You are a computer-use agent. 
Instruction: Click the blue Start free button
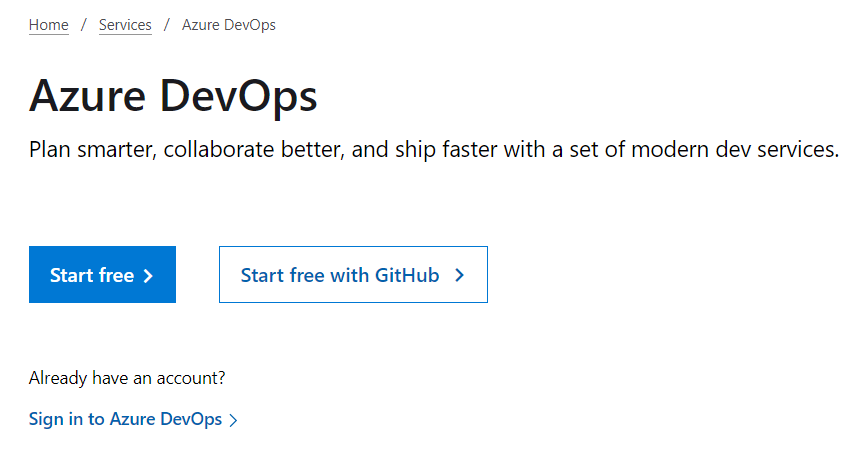coord(102,275)
